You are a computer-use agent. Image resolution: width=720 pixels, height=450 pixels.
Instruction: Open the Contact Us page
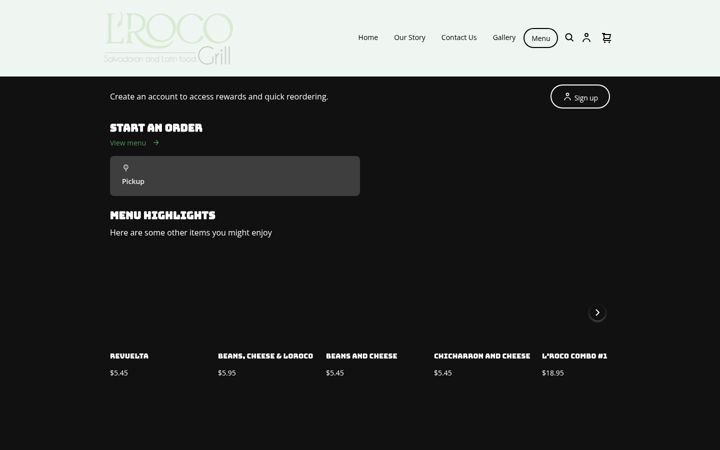pos(459,38)
